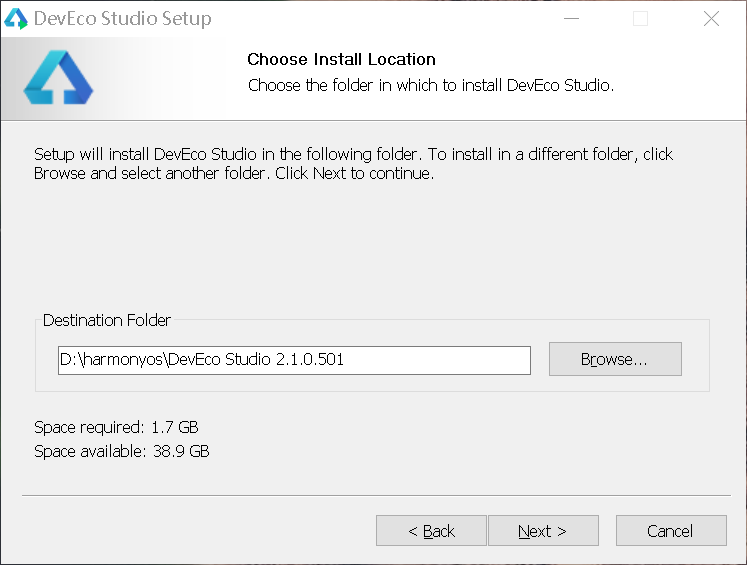The width and height of the screenshot is (747, 565).
Task: Click the blank area below the instructions
Action: pyautogui.click(x=372, y=250)
